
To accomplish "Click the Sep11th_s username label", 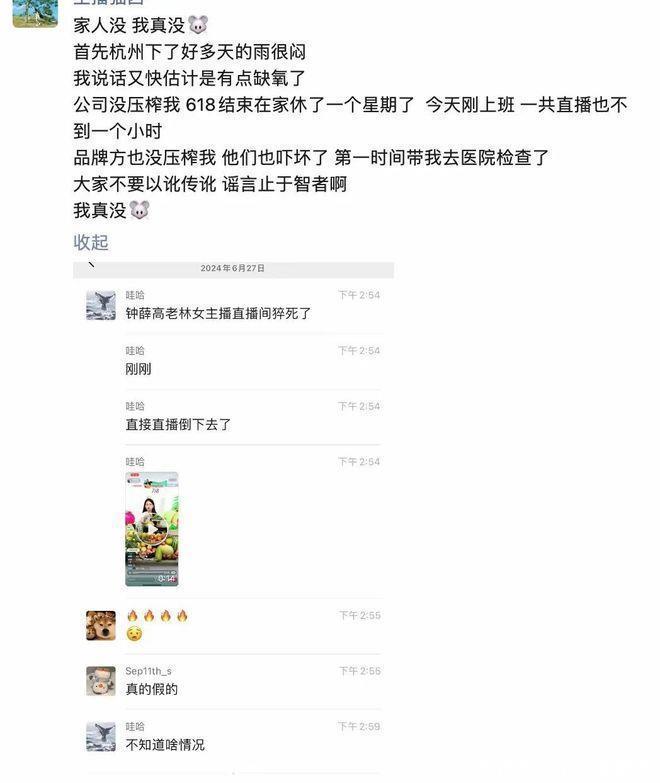I will 148,671.
